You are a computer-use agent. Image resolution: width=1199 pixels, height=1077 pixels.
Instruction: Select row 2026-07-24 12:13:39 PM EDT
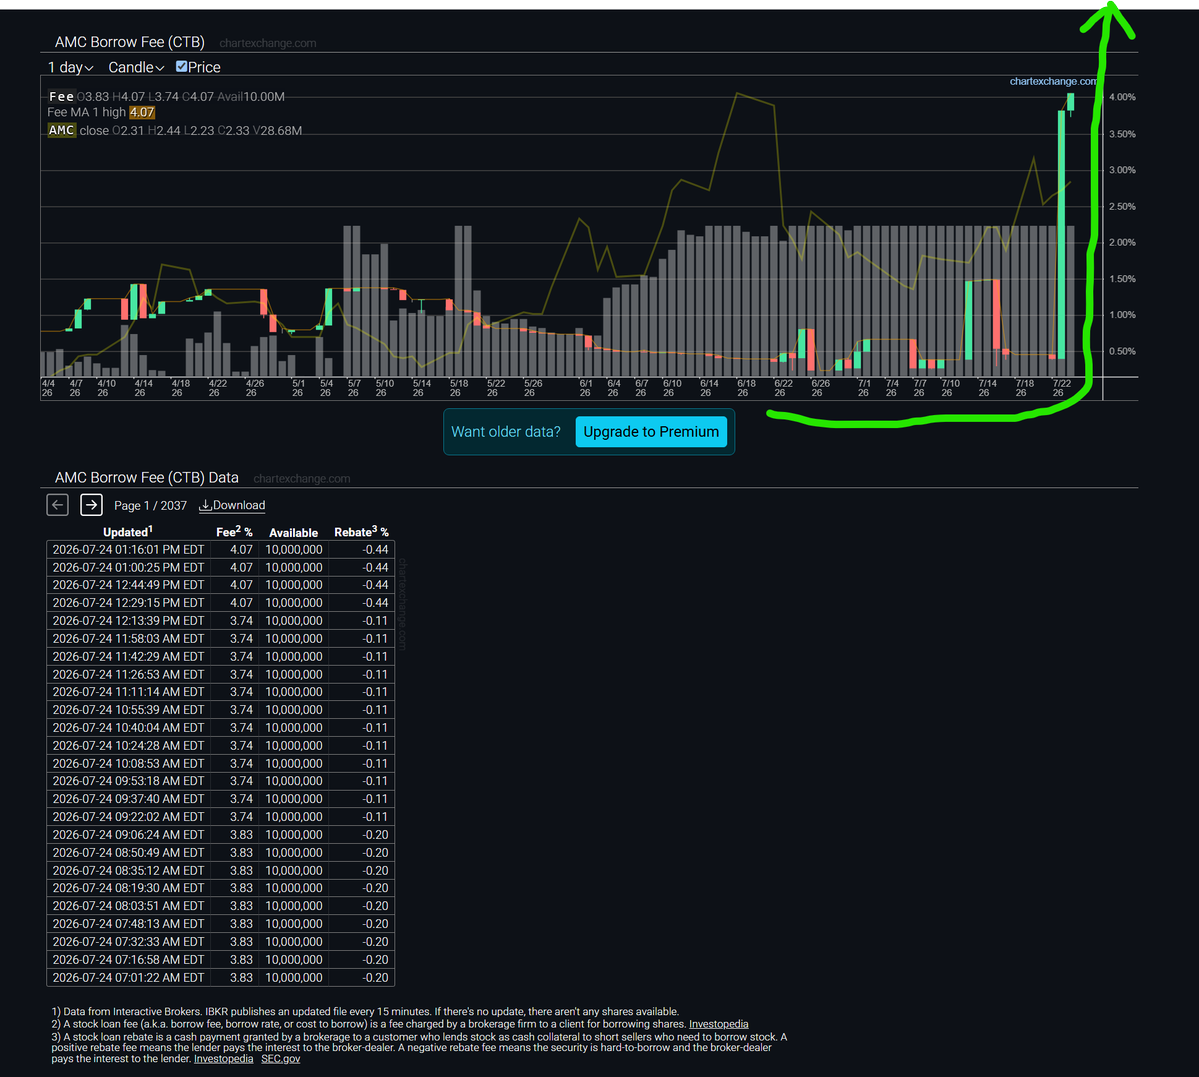[x=220, y=620]
